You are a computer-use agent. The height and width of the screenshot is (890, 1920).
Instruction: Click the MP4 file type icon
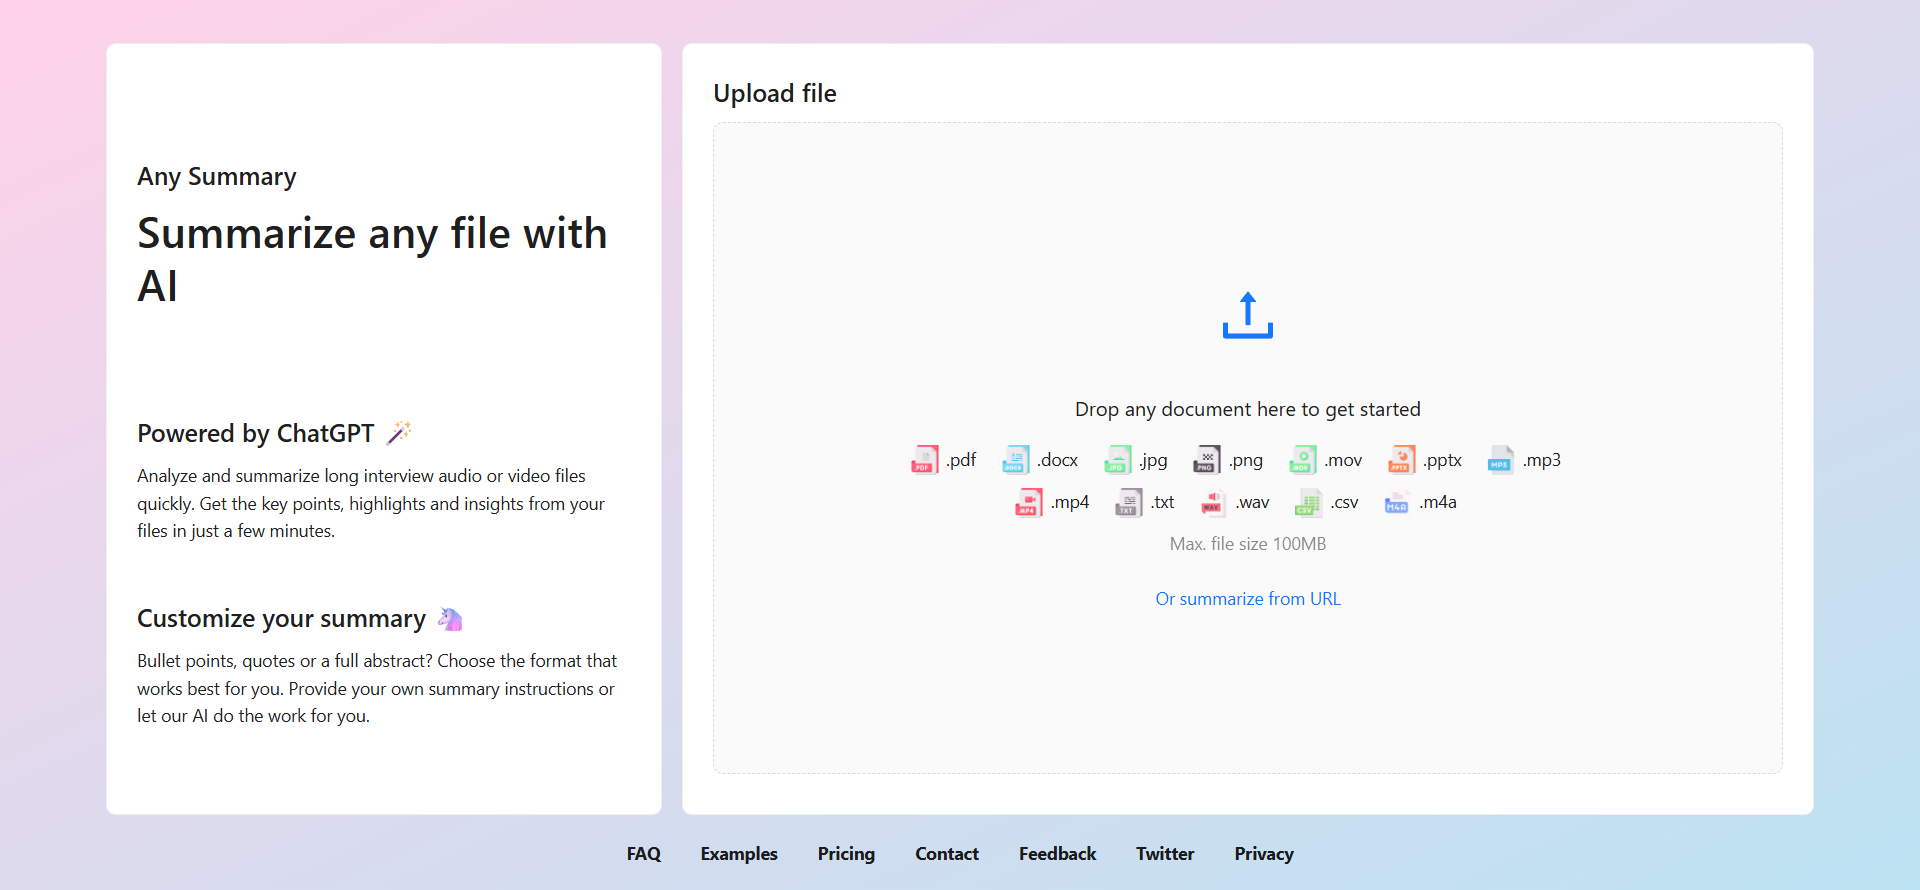click(x=1029, y=502)
